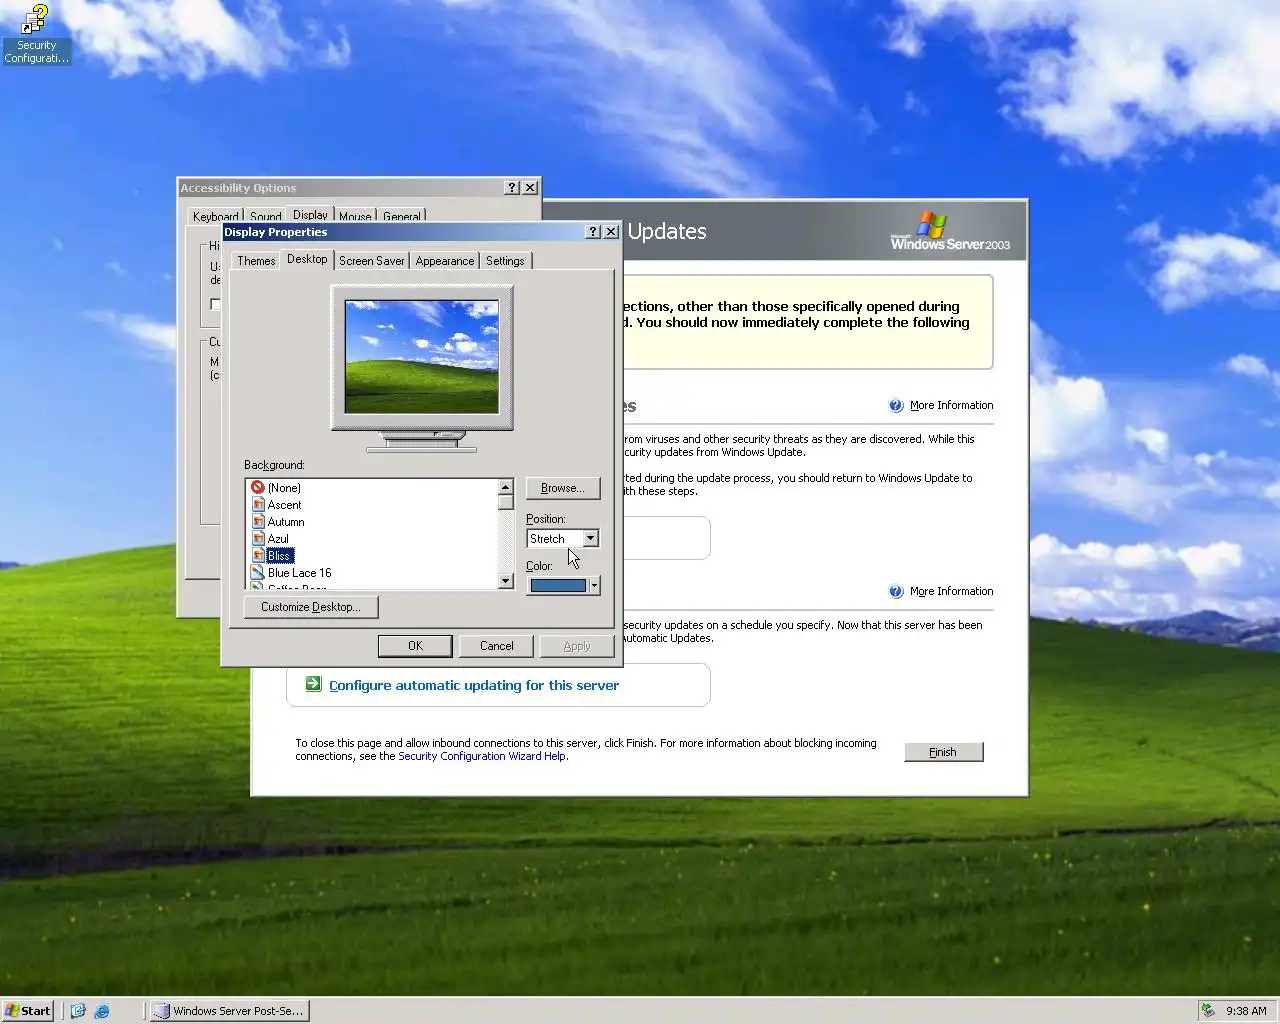The image size is (1280, 1024).
Task: Open Configure automatic updating for this server
Action: [x=474, y=685]
